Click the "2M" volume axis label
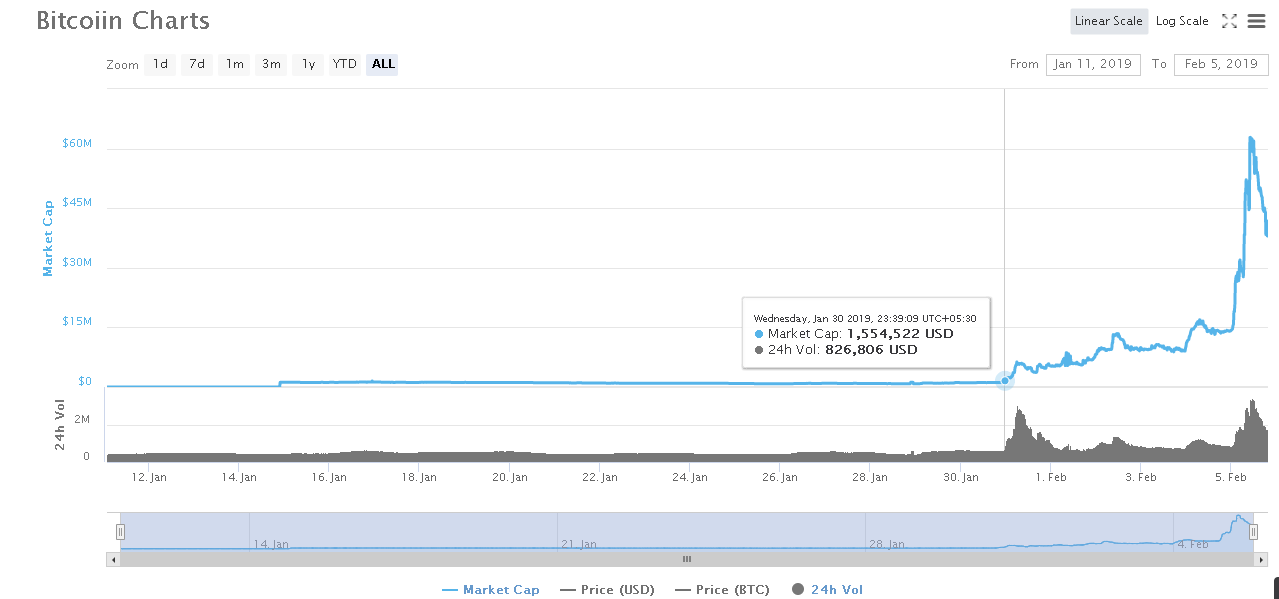Screen dimensions: 1279x599 [x=82, y=419]
